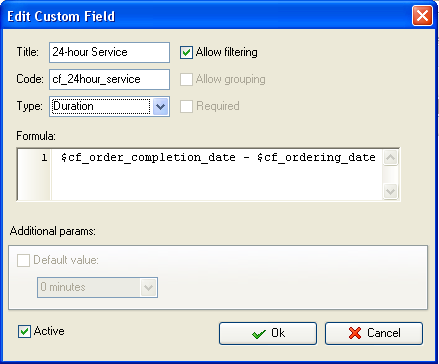Tick the Allow grouping checkbox
The width and height of the screenshot is (439, 364).
(x=186, y=79)
